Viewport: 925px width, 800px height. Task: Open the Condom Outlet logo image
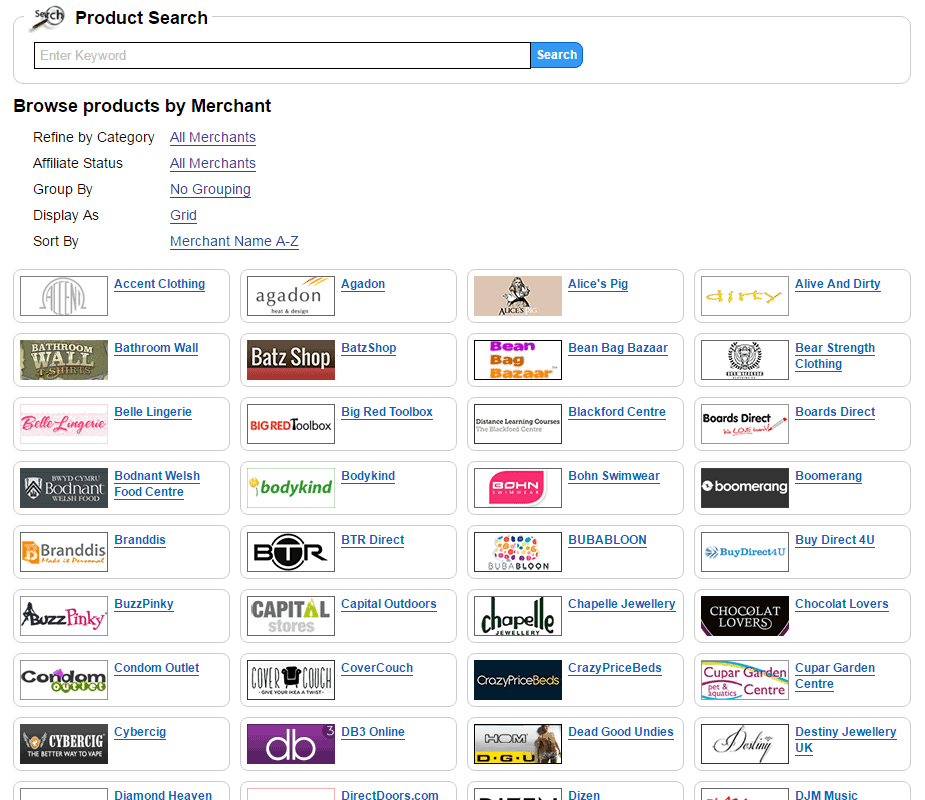click(64, 680)
